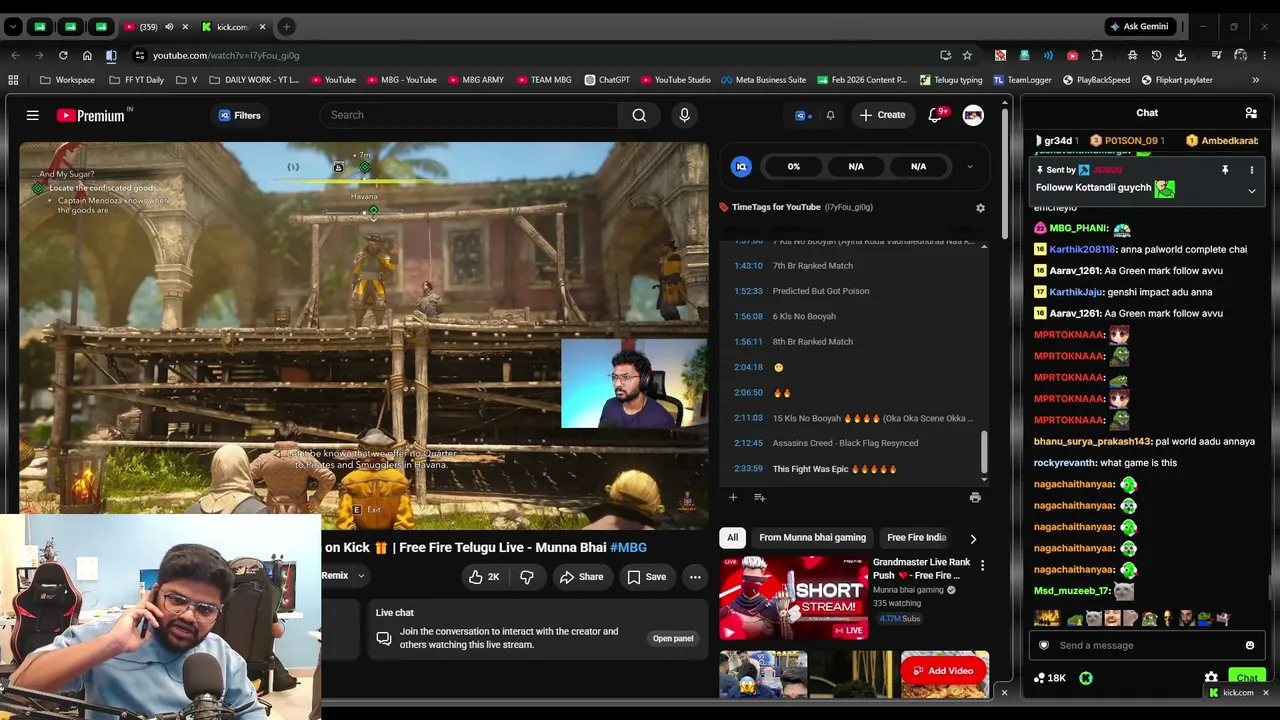Open YouTube notifications bell
This screenshot has width=1280, height=720.
935,115
